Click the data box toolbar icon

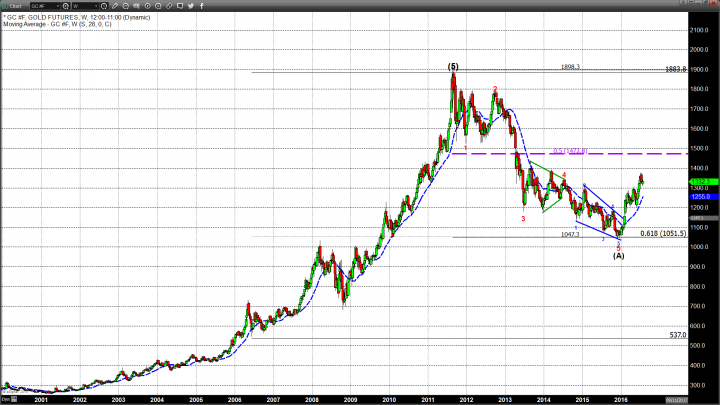[x=136, y=6]
